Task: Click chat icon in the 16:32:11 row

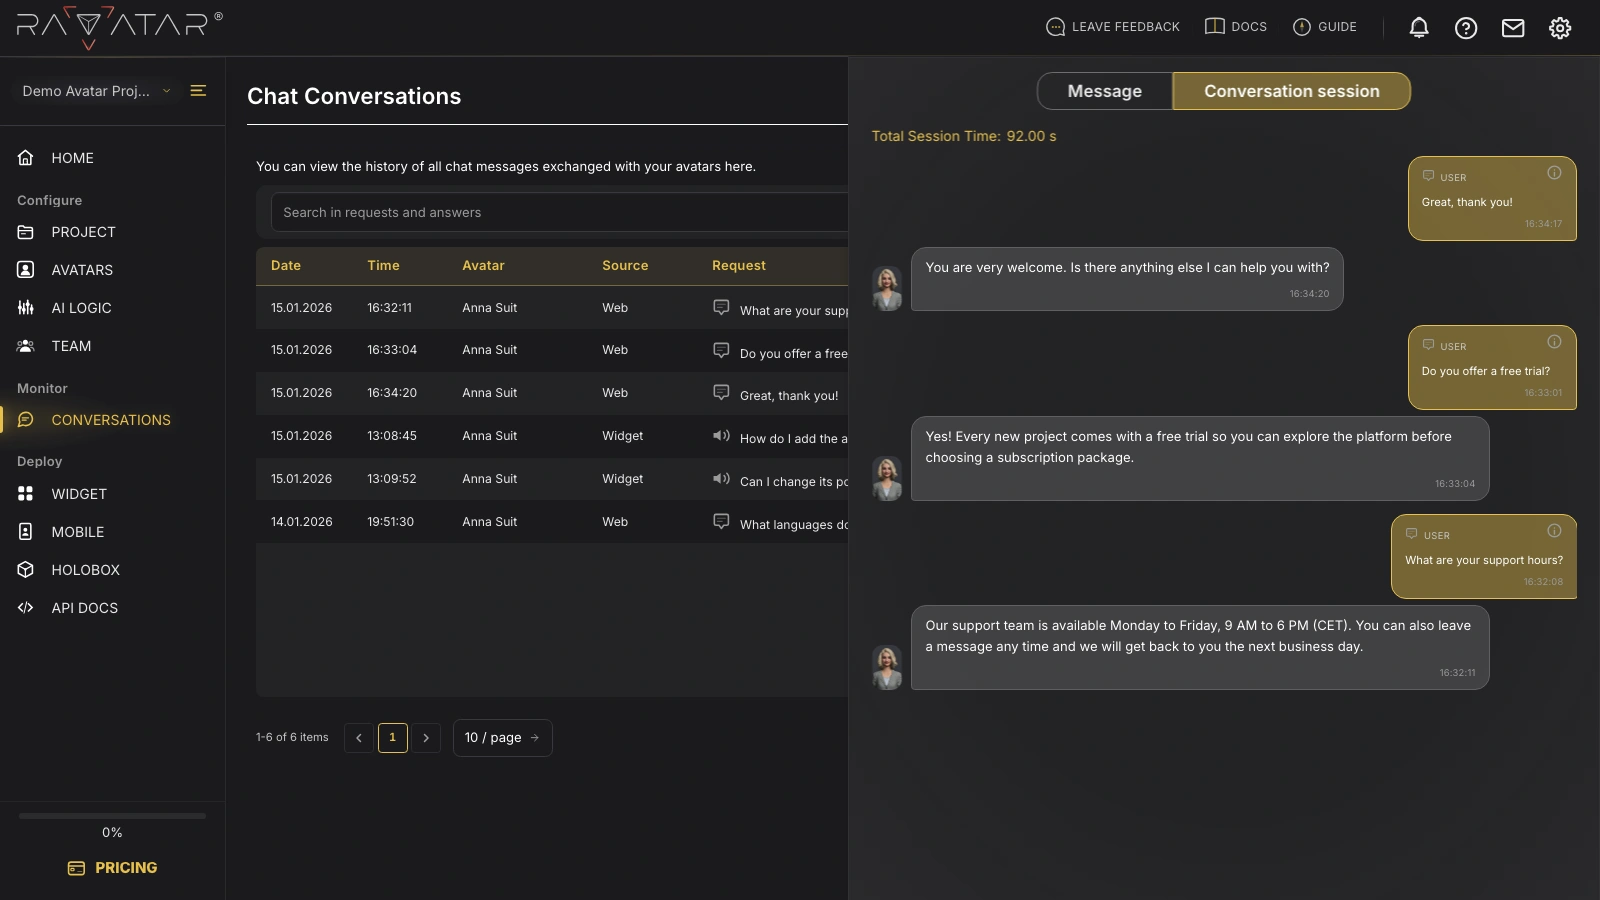Action: click(721, 307)
